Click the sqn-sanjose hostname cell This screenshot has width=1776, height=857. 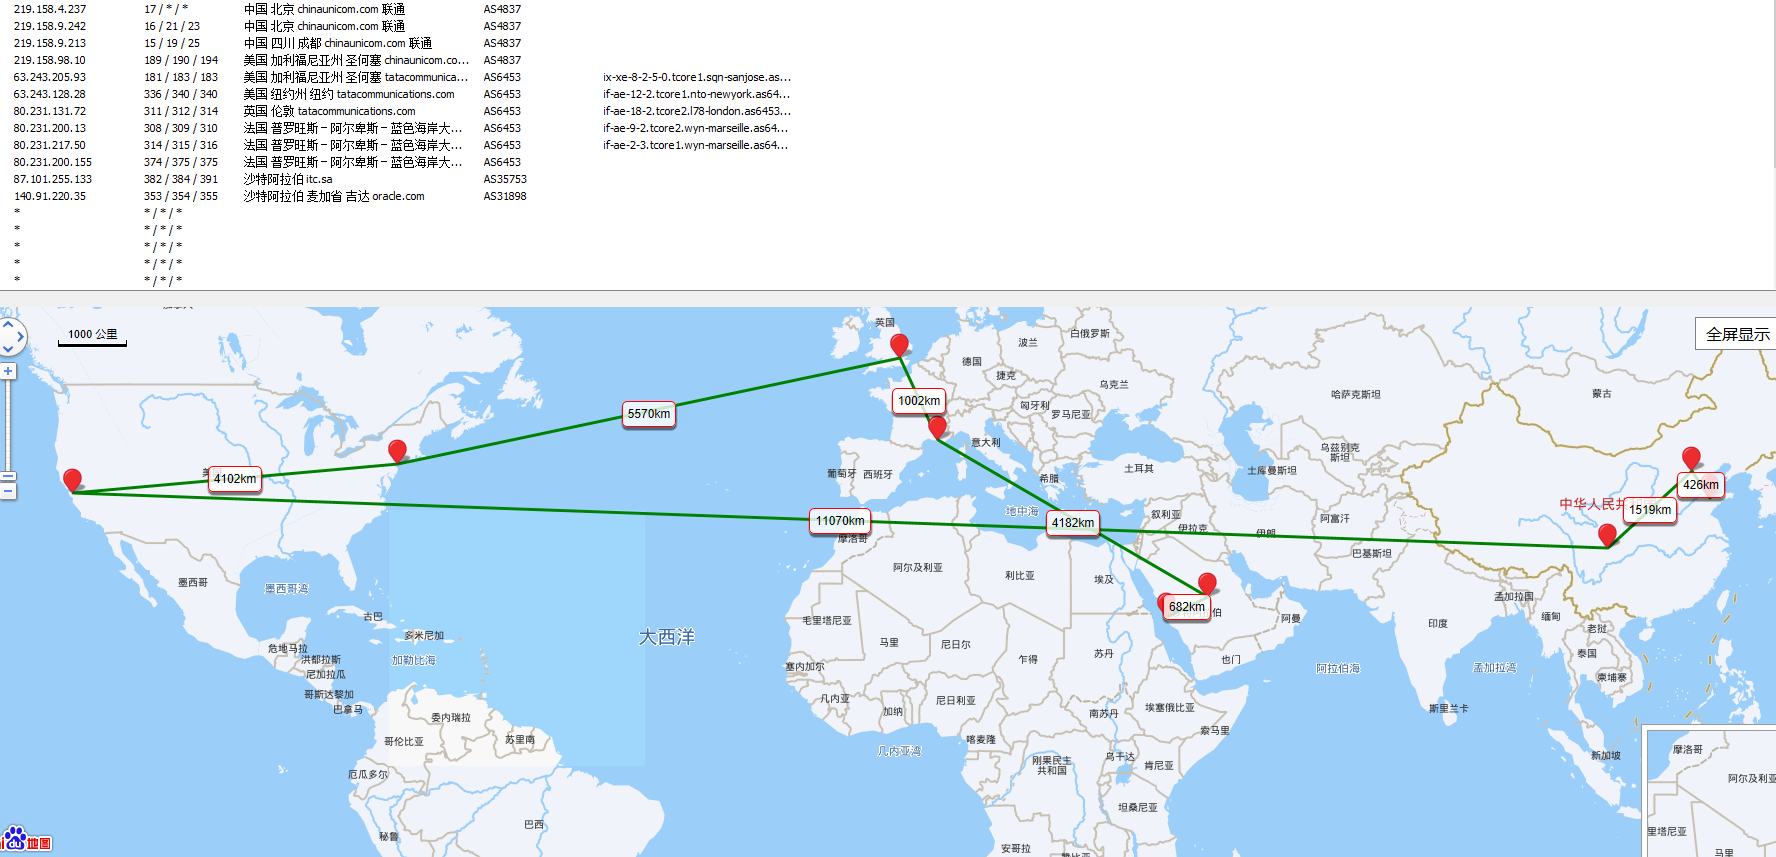(x=697, y=77)
